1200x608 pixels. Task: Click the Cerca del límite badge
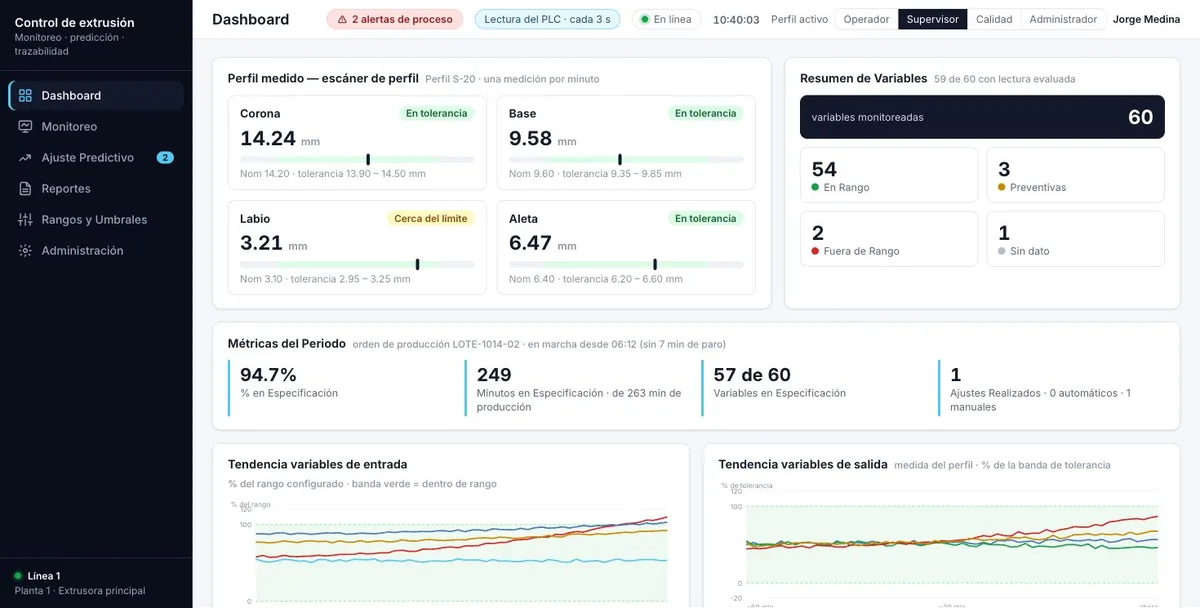click(430, 219)
